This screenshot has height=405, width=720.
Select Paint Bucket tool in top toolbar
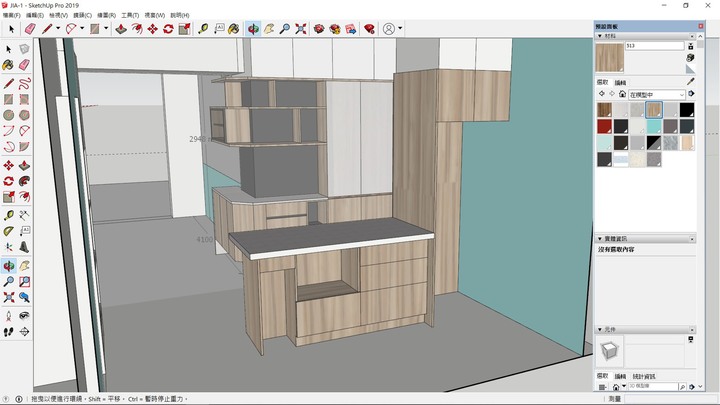pos(234,29)
